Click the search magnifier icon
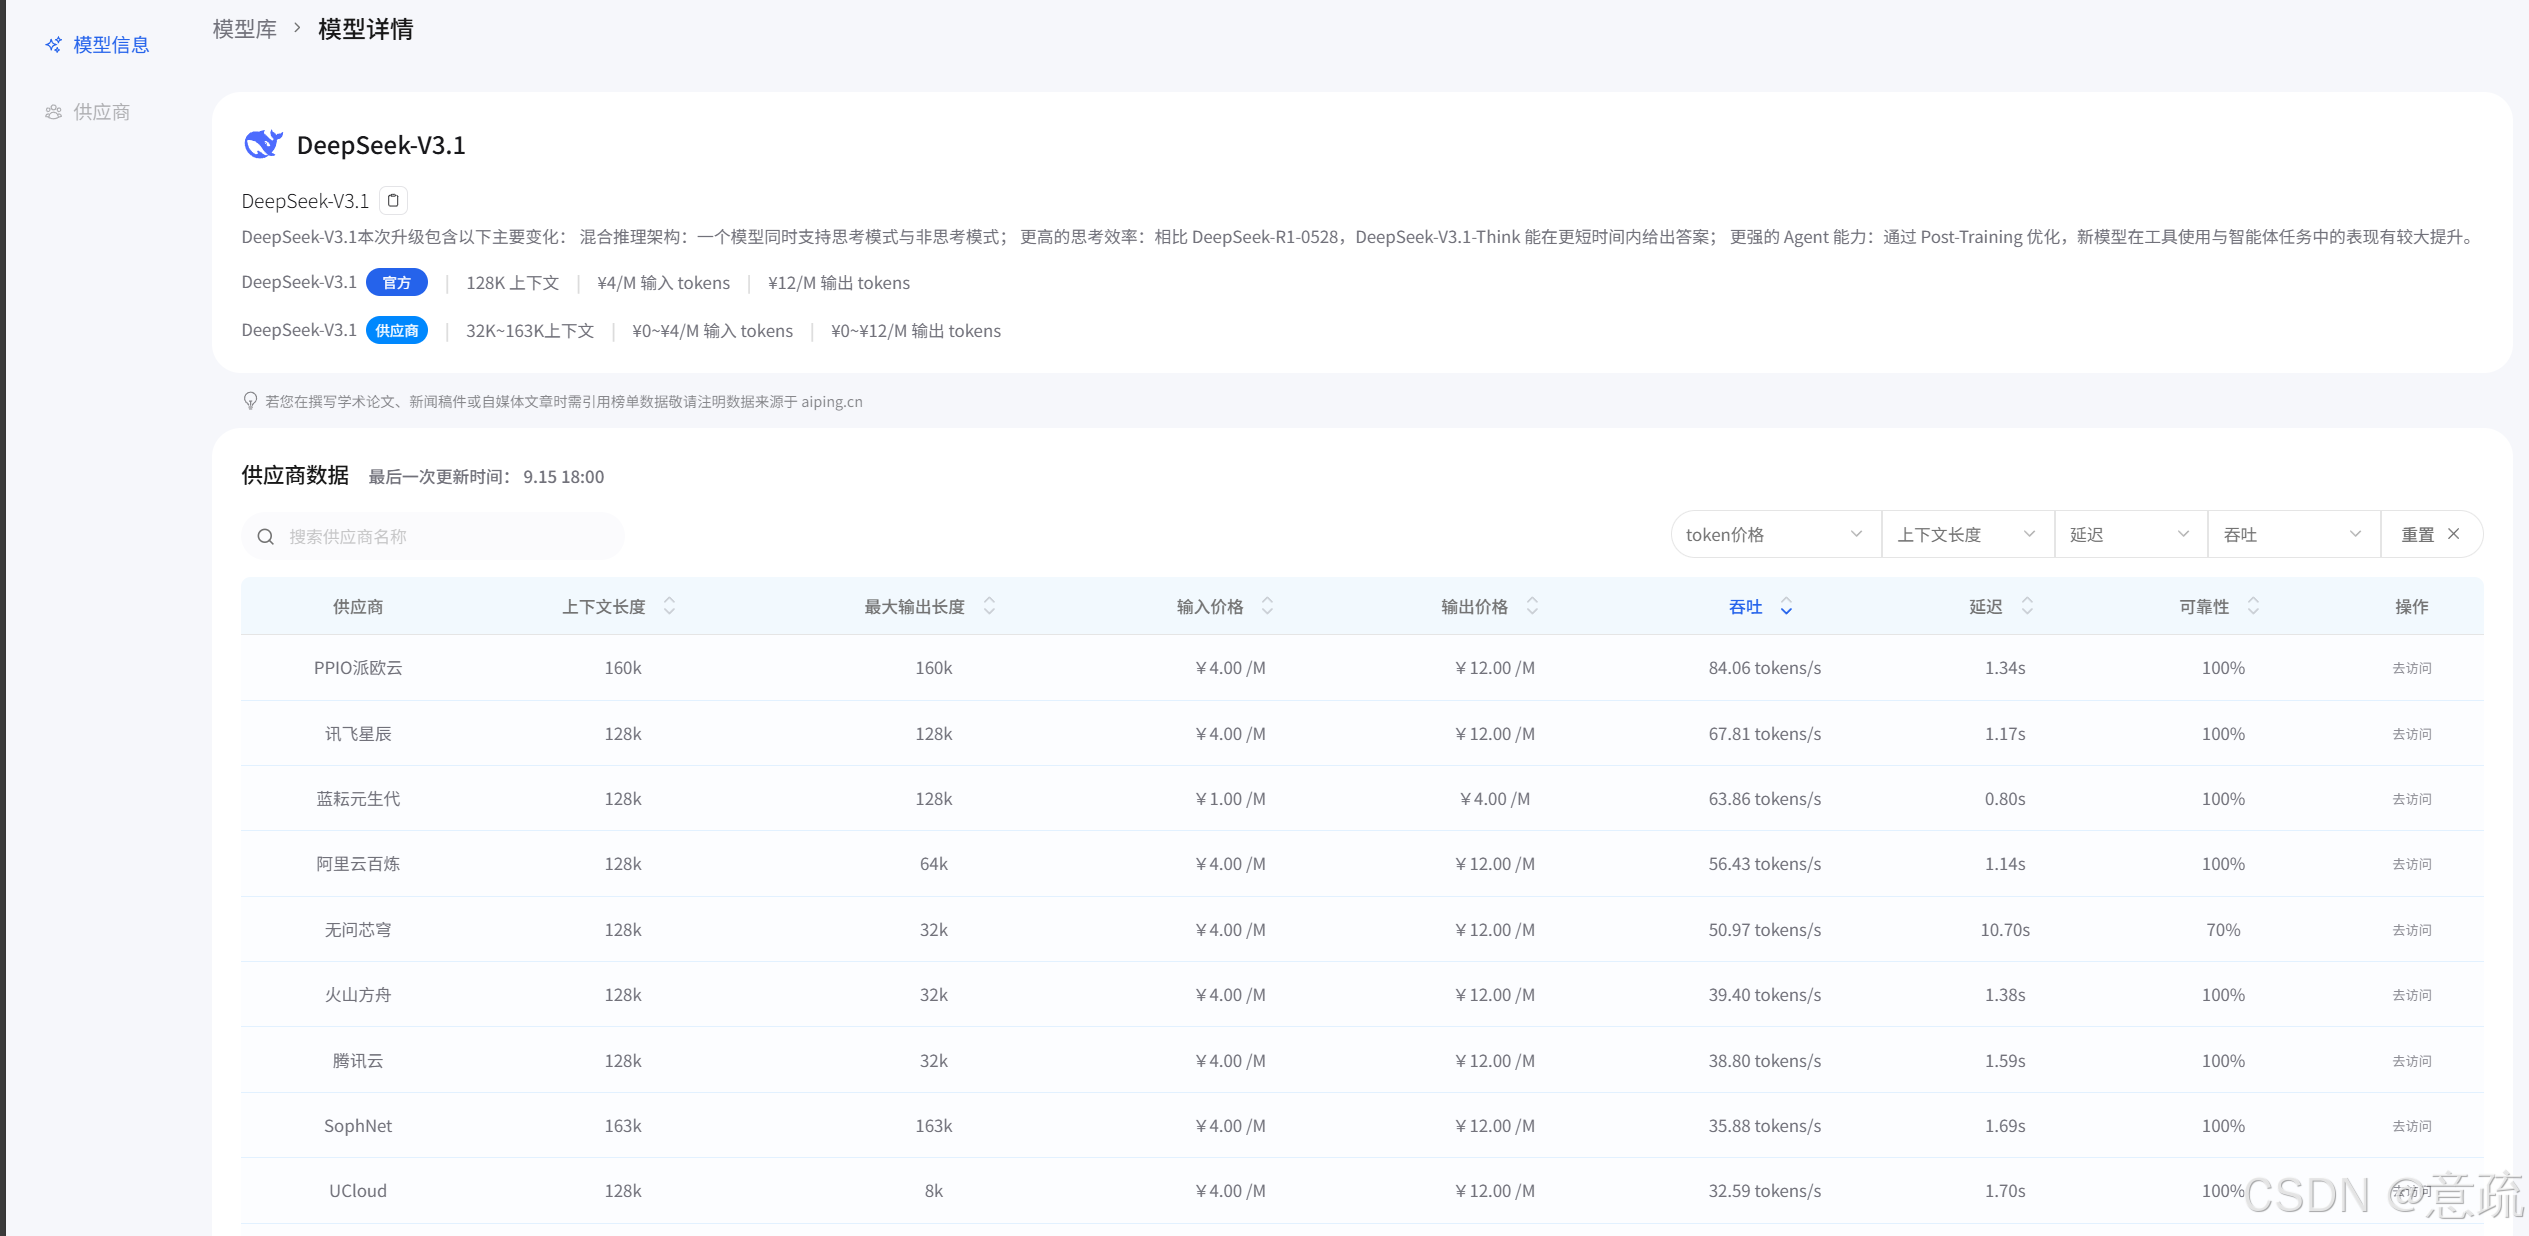The height and width of the screenshot is (1236, 2529). tap(266, 537)
